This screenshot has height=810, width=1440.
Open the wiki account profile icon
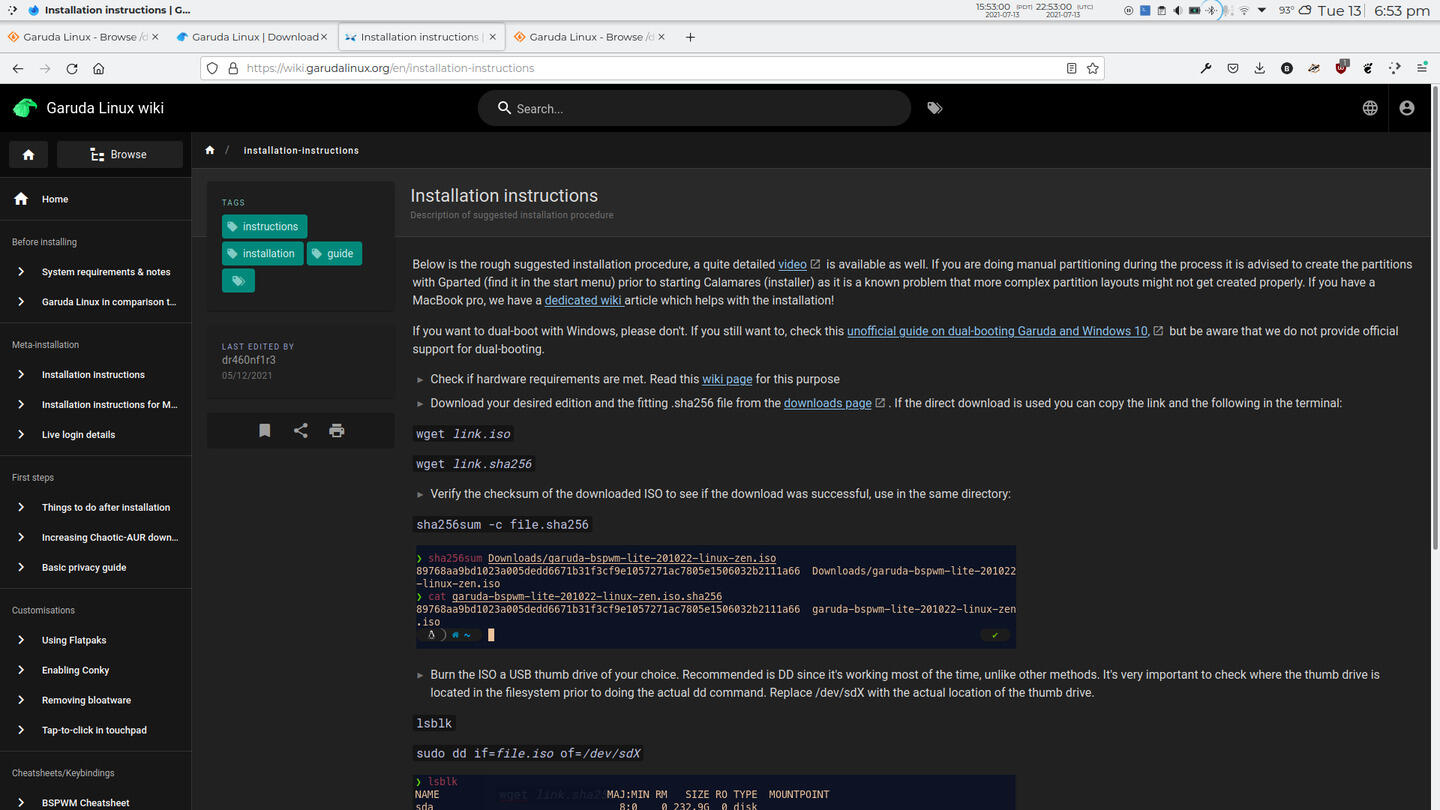click(x=1407, y=108)
